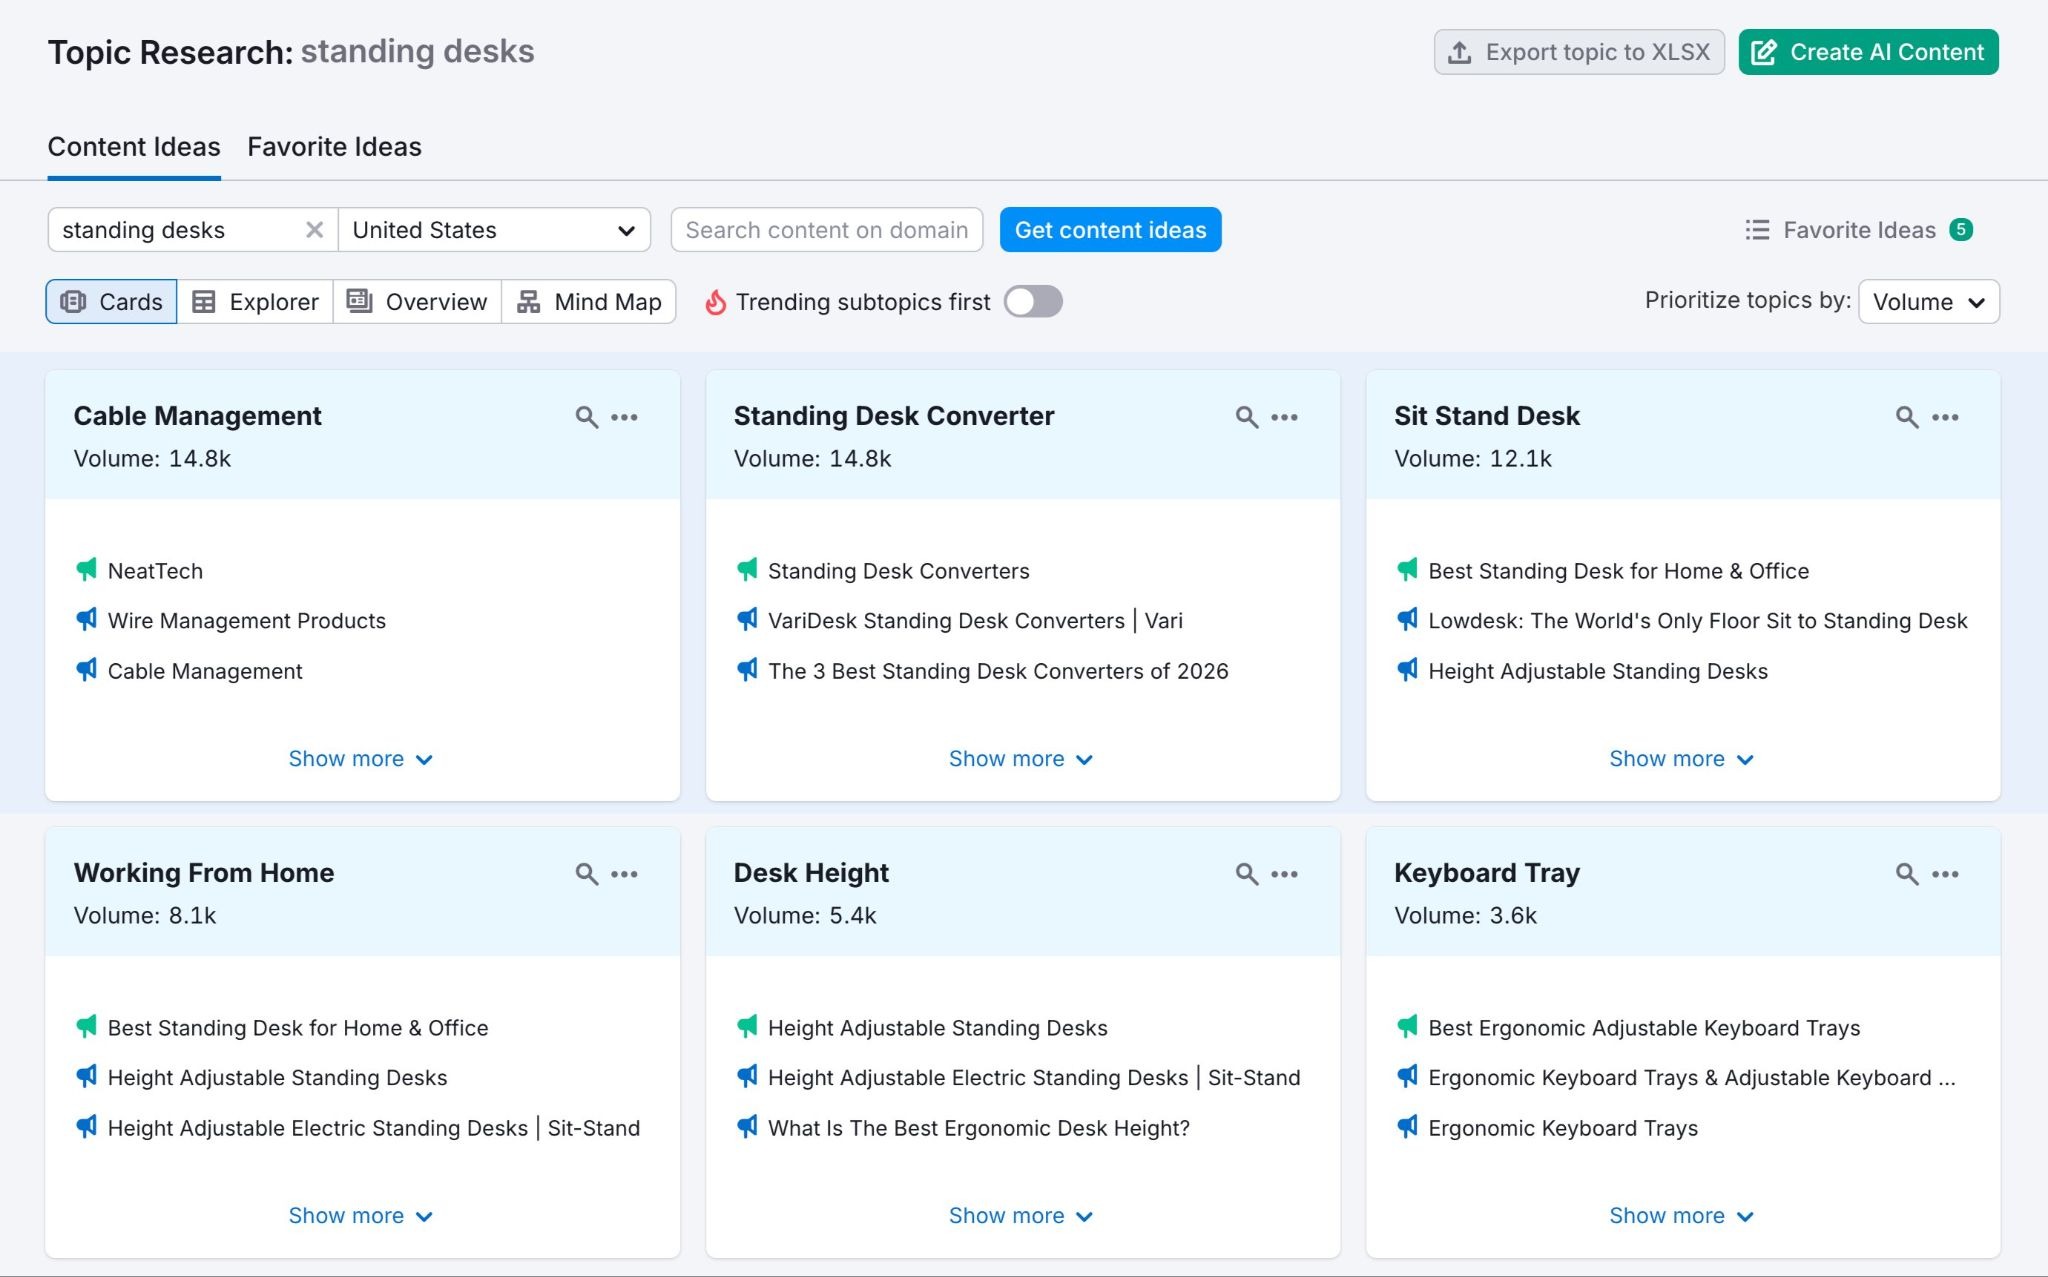Click search icon on Cable Management card
Screen dimensions: 2048x1277
click(587, 417)
